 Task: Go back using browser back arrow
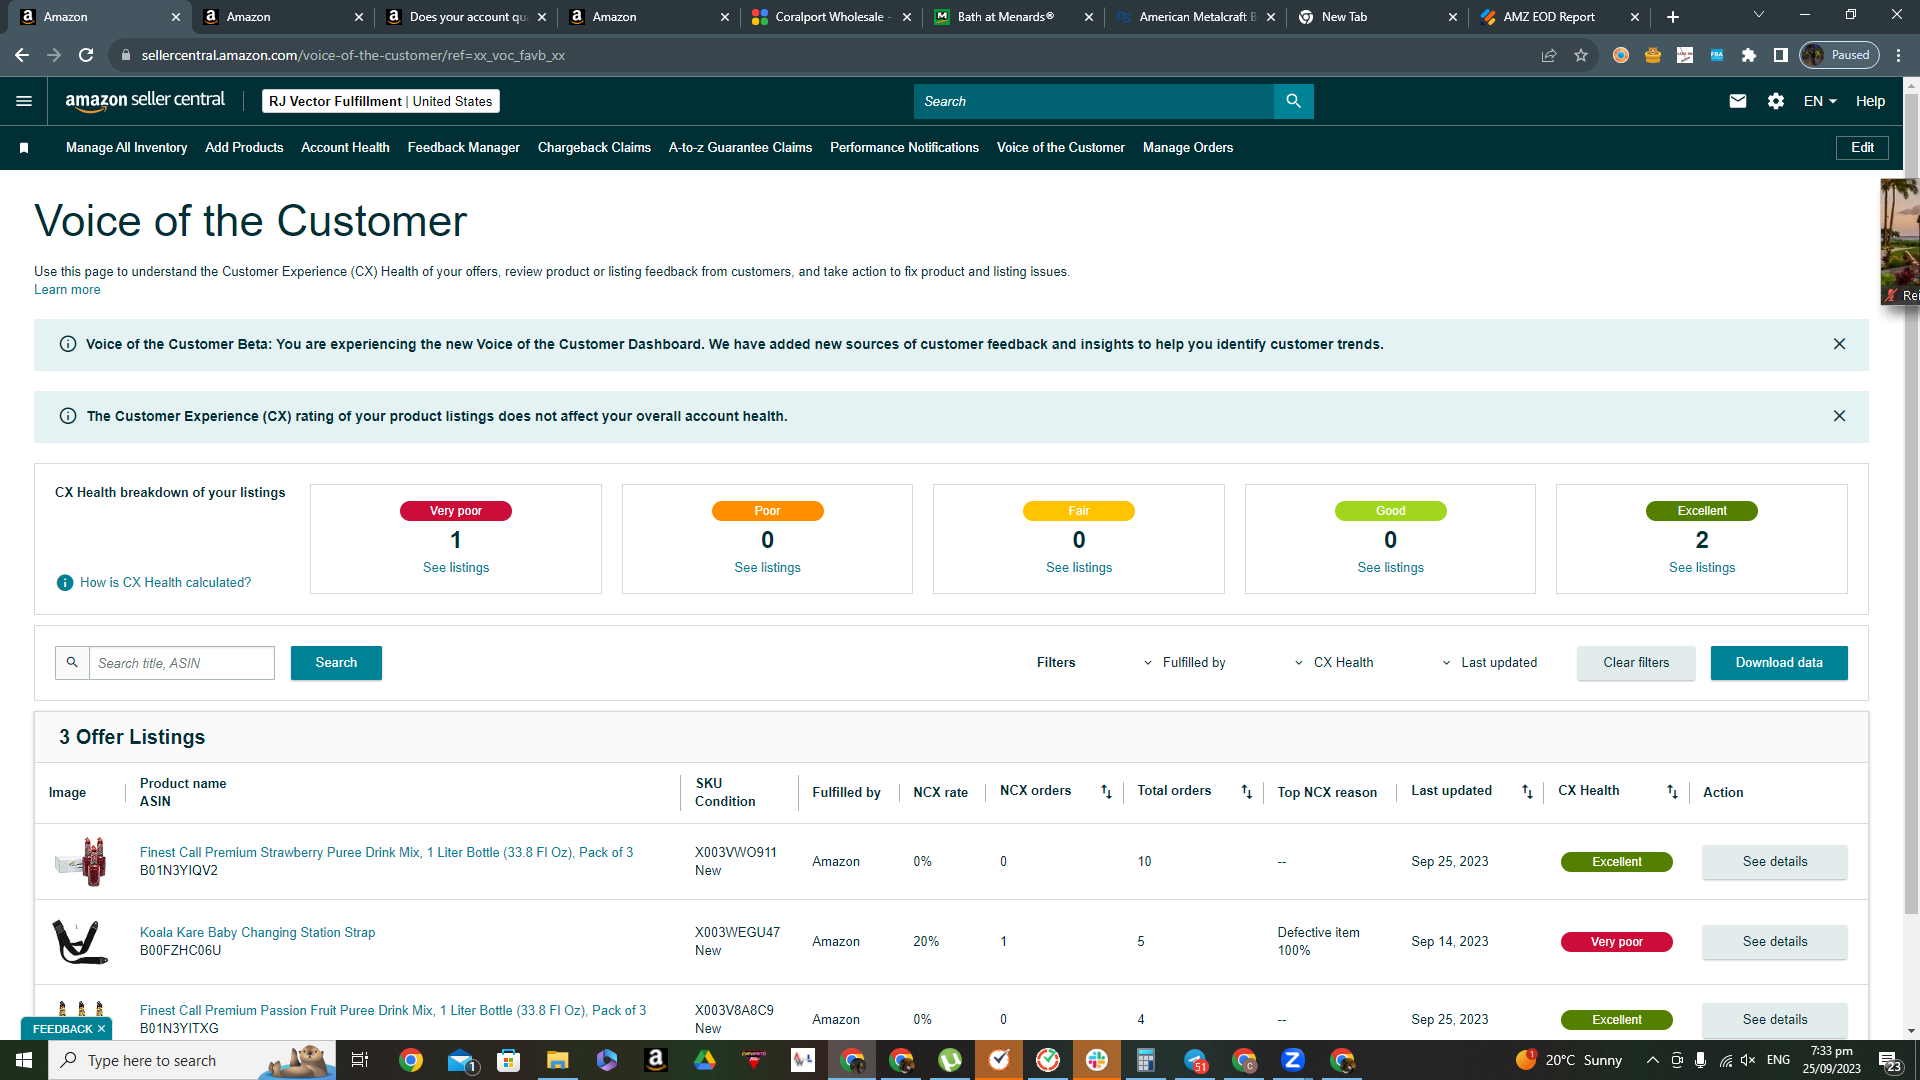22,55
